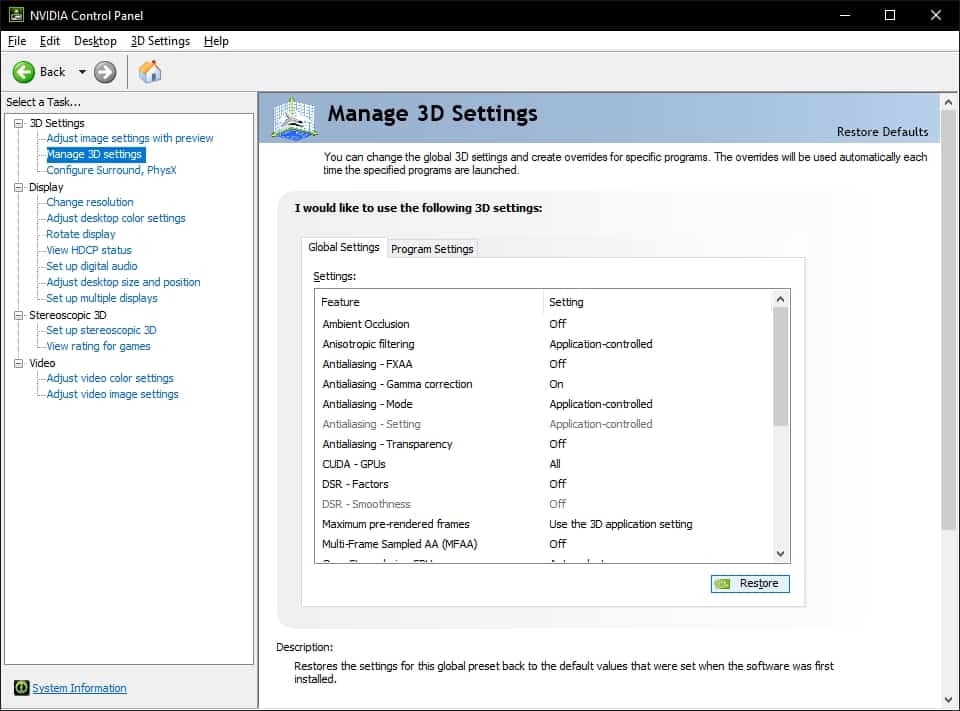Open Configure Surround, PhysX
The image size is (960, 711).
click(111, 170)
